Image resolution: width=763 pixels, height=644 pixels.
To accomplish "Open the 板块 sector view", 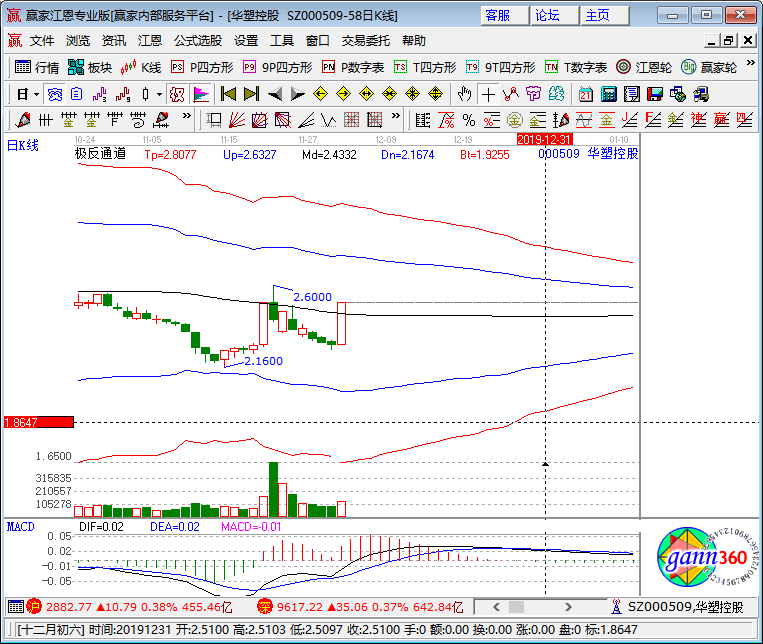I will [x=90, y=67].
